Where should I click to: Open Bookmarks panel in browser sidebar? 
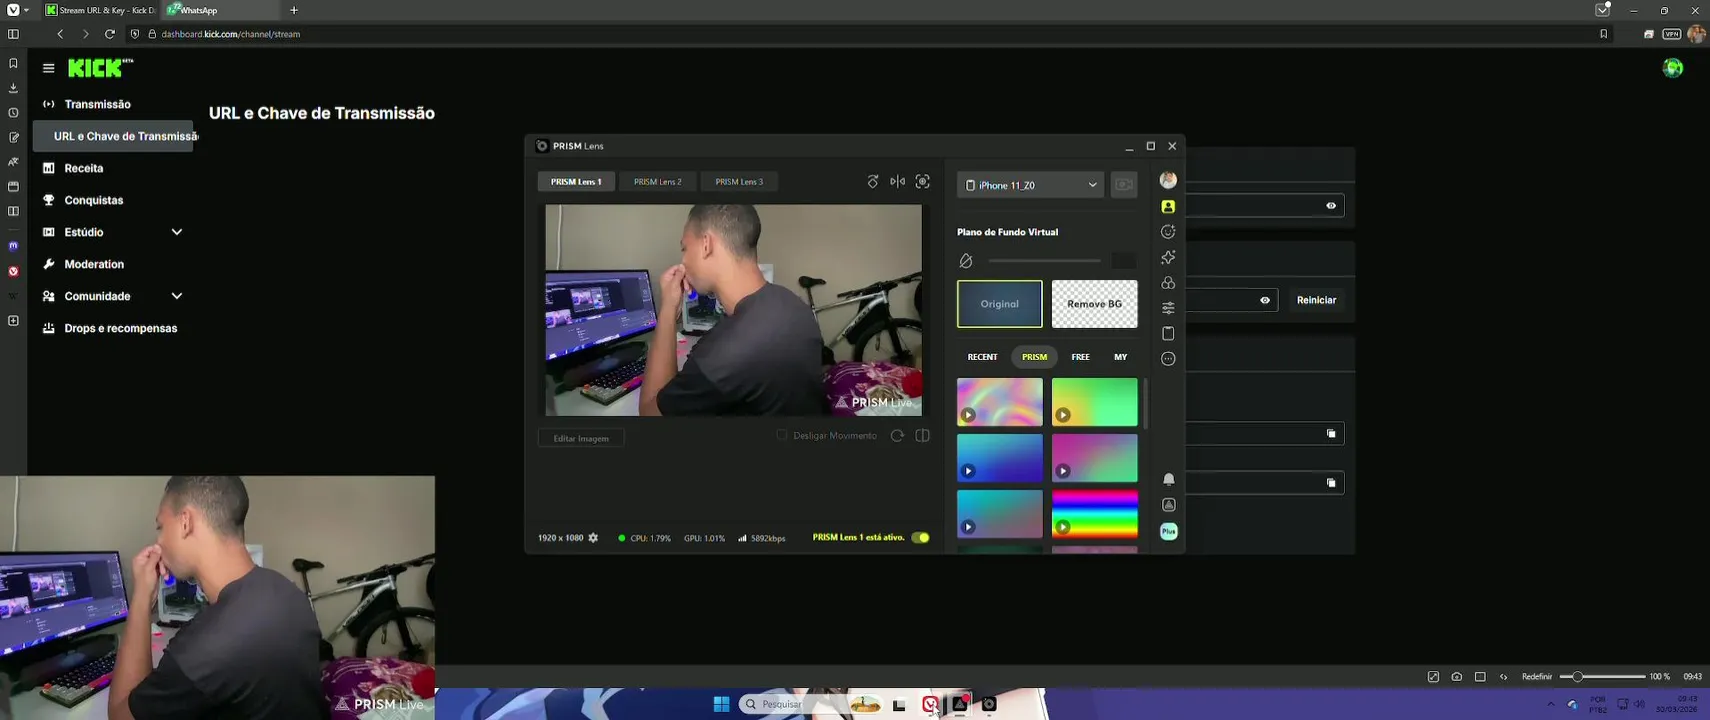pos(13,63)
